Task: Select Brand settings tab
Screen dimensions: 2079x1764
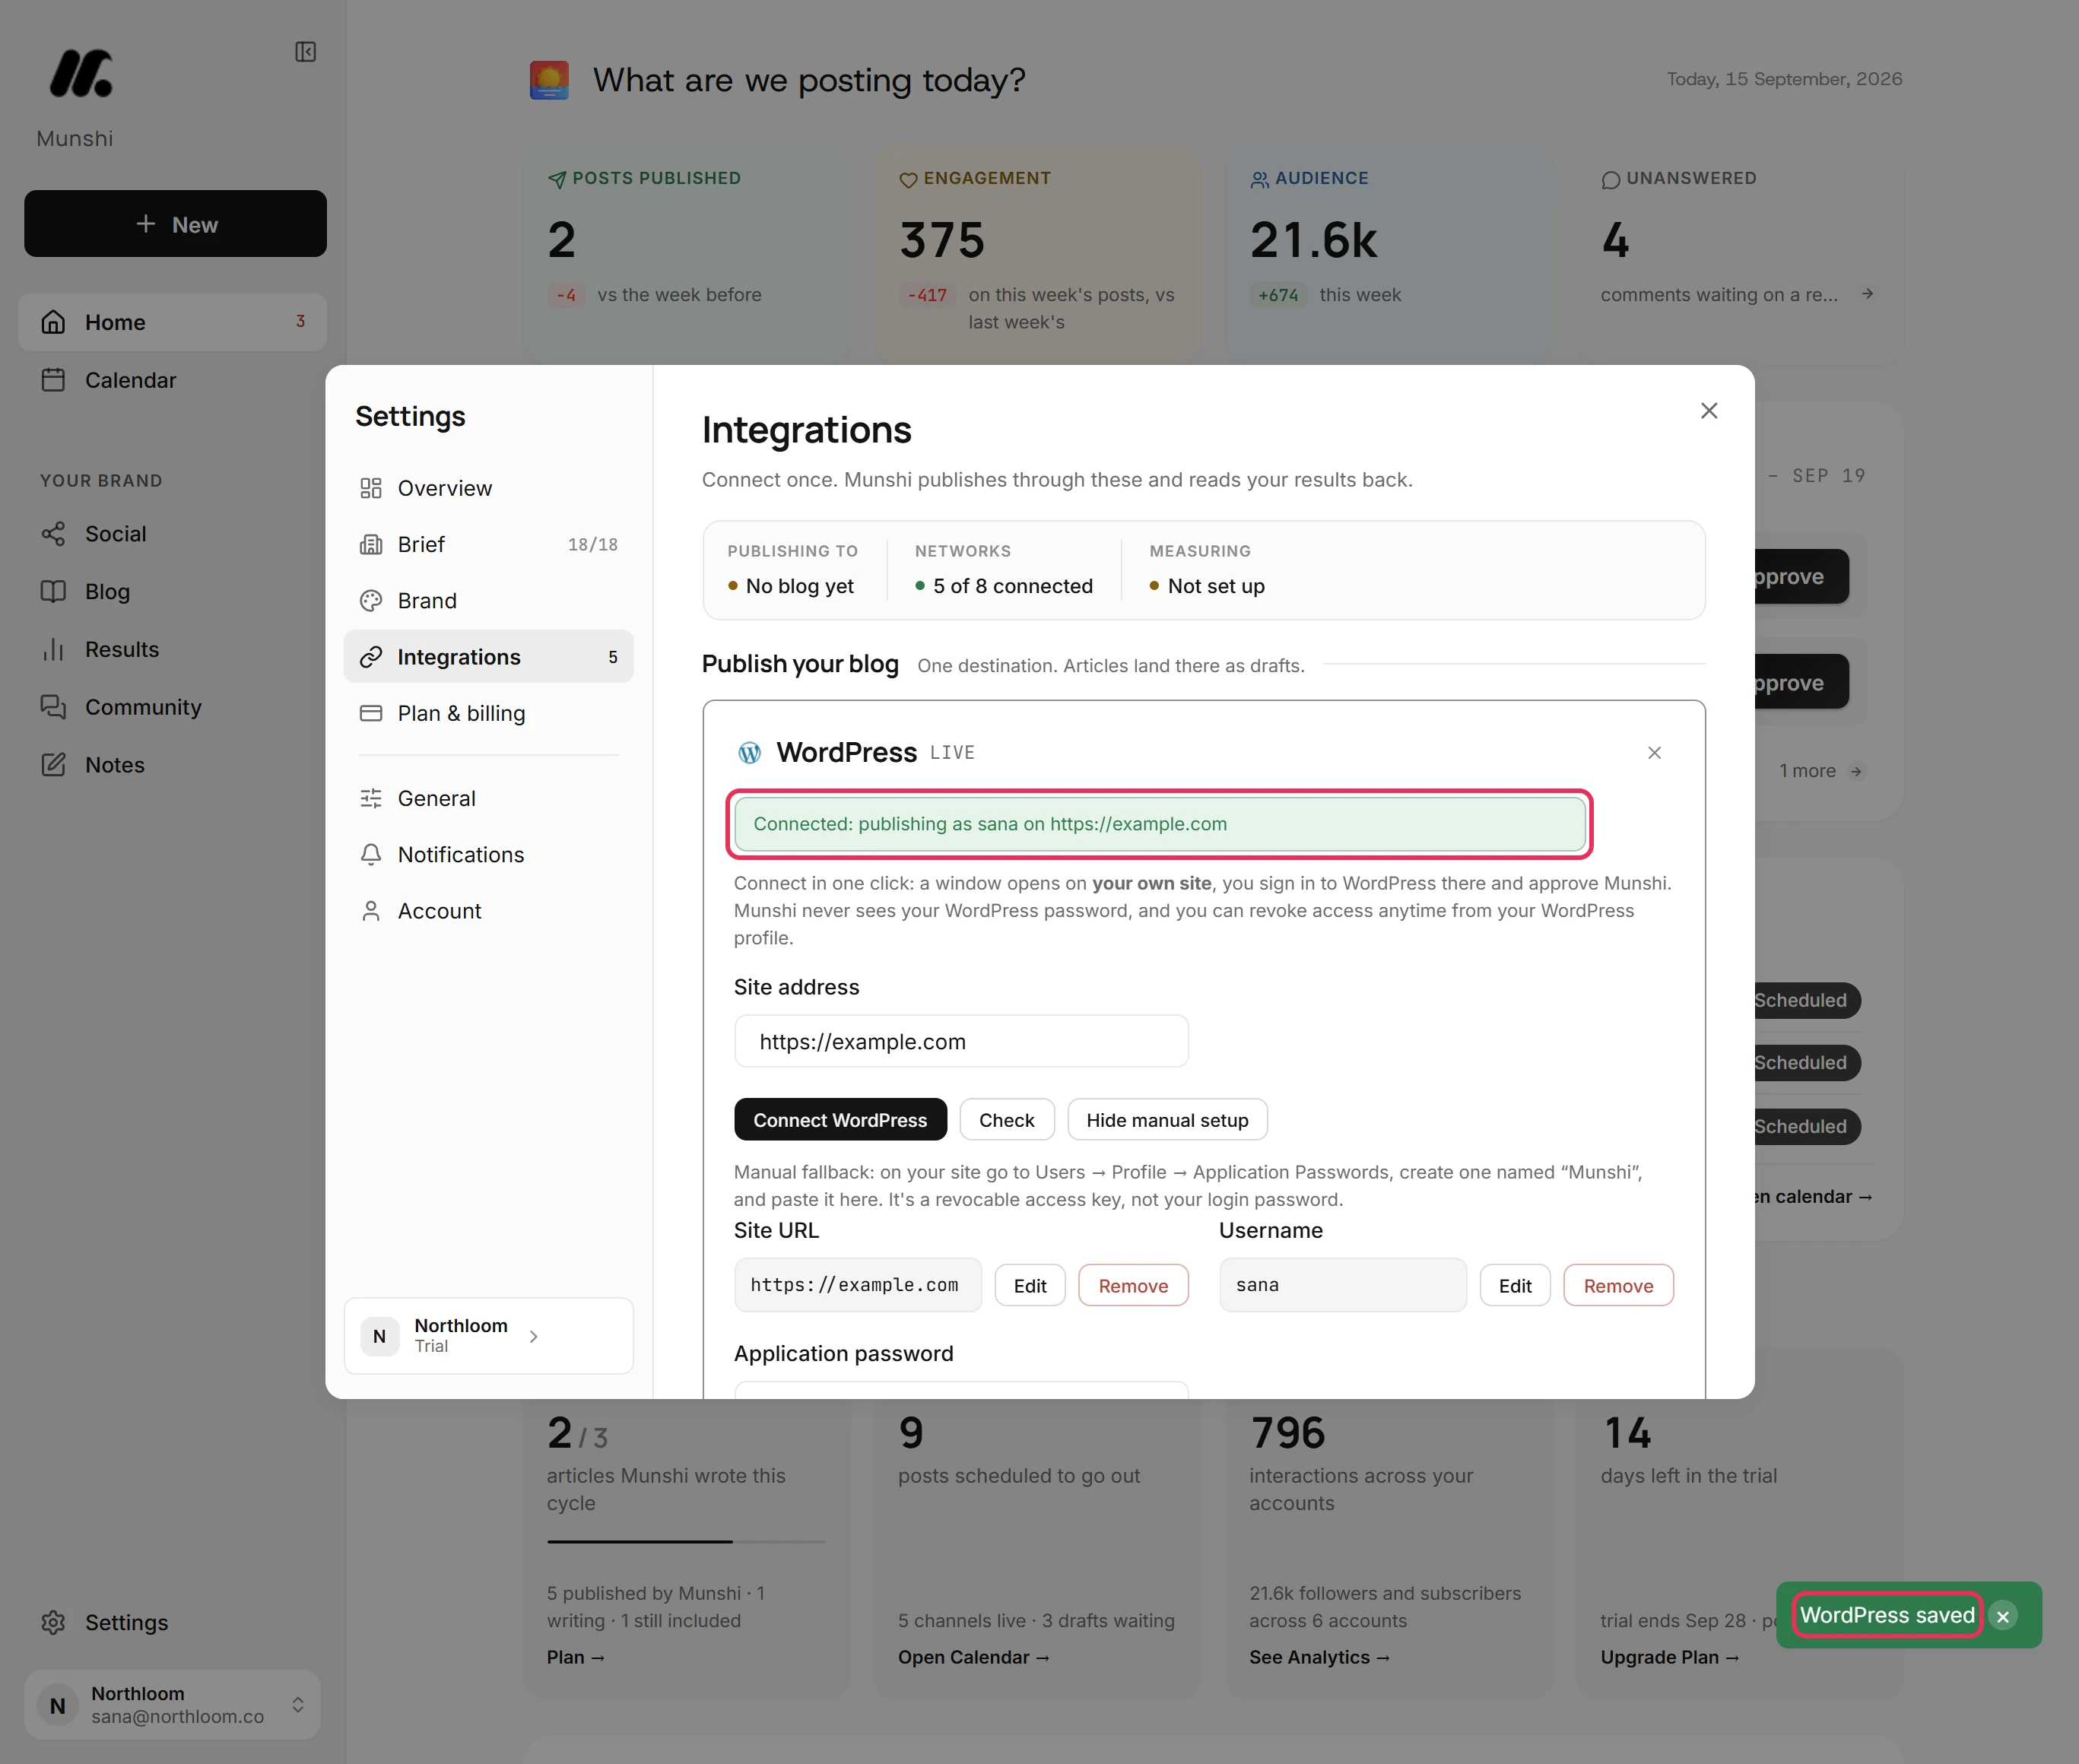Action: 488,600
